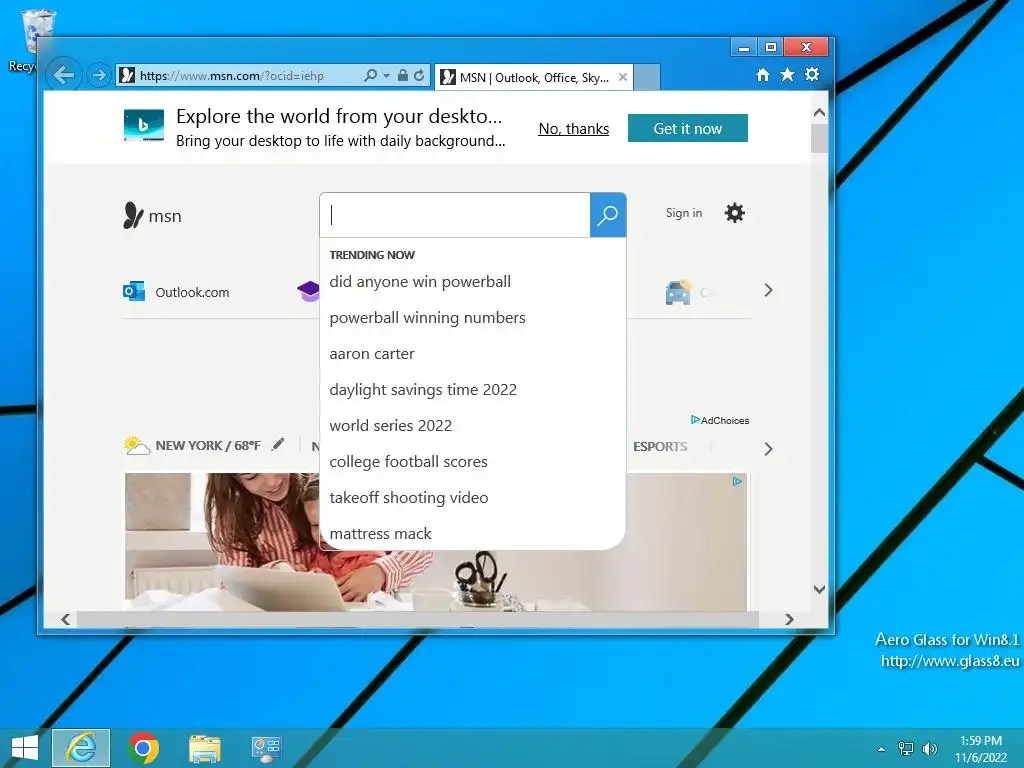Click the No, thanks link

(573, 129)
